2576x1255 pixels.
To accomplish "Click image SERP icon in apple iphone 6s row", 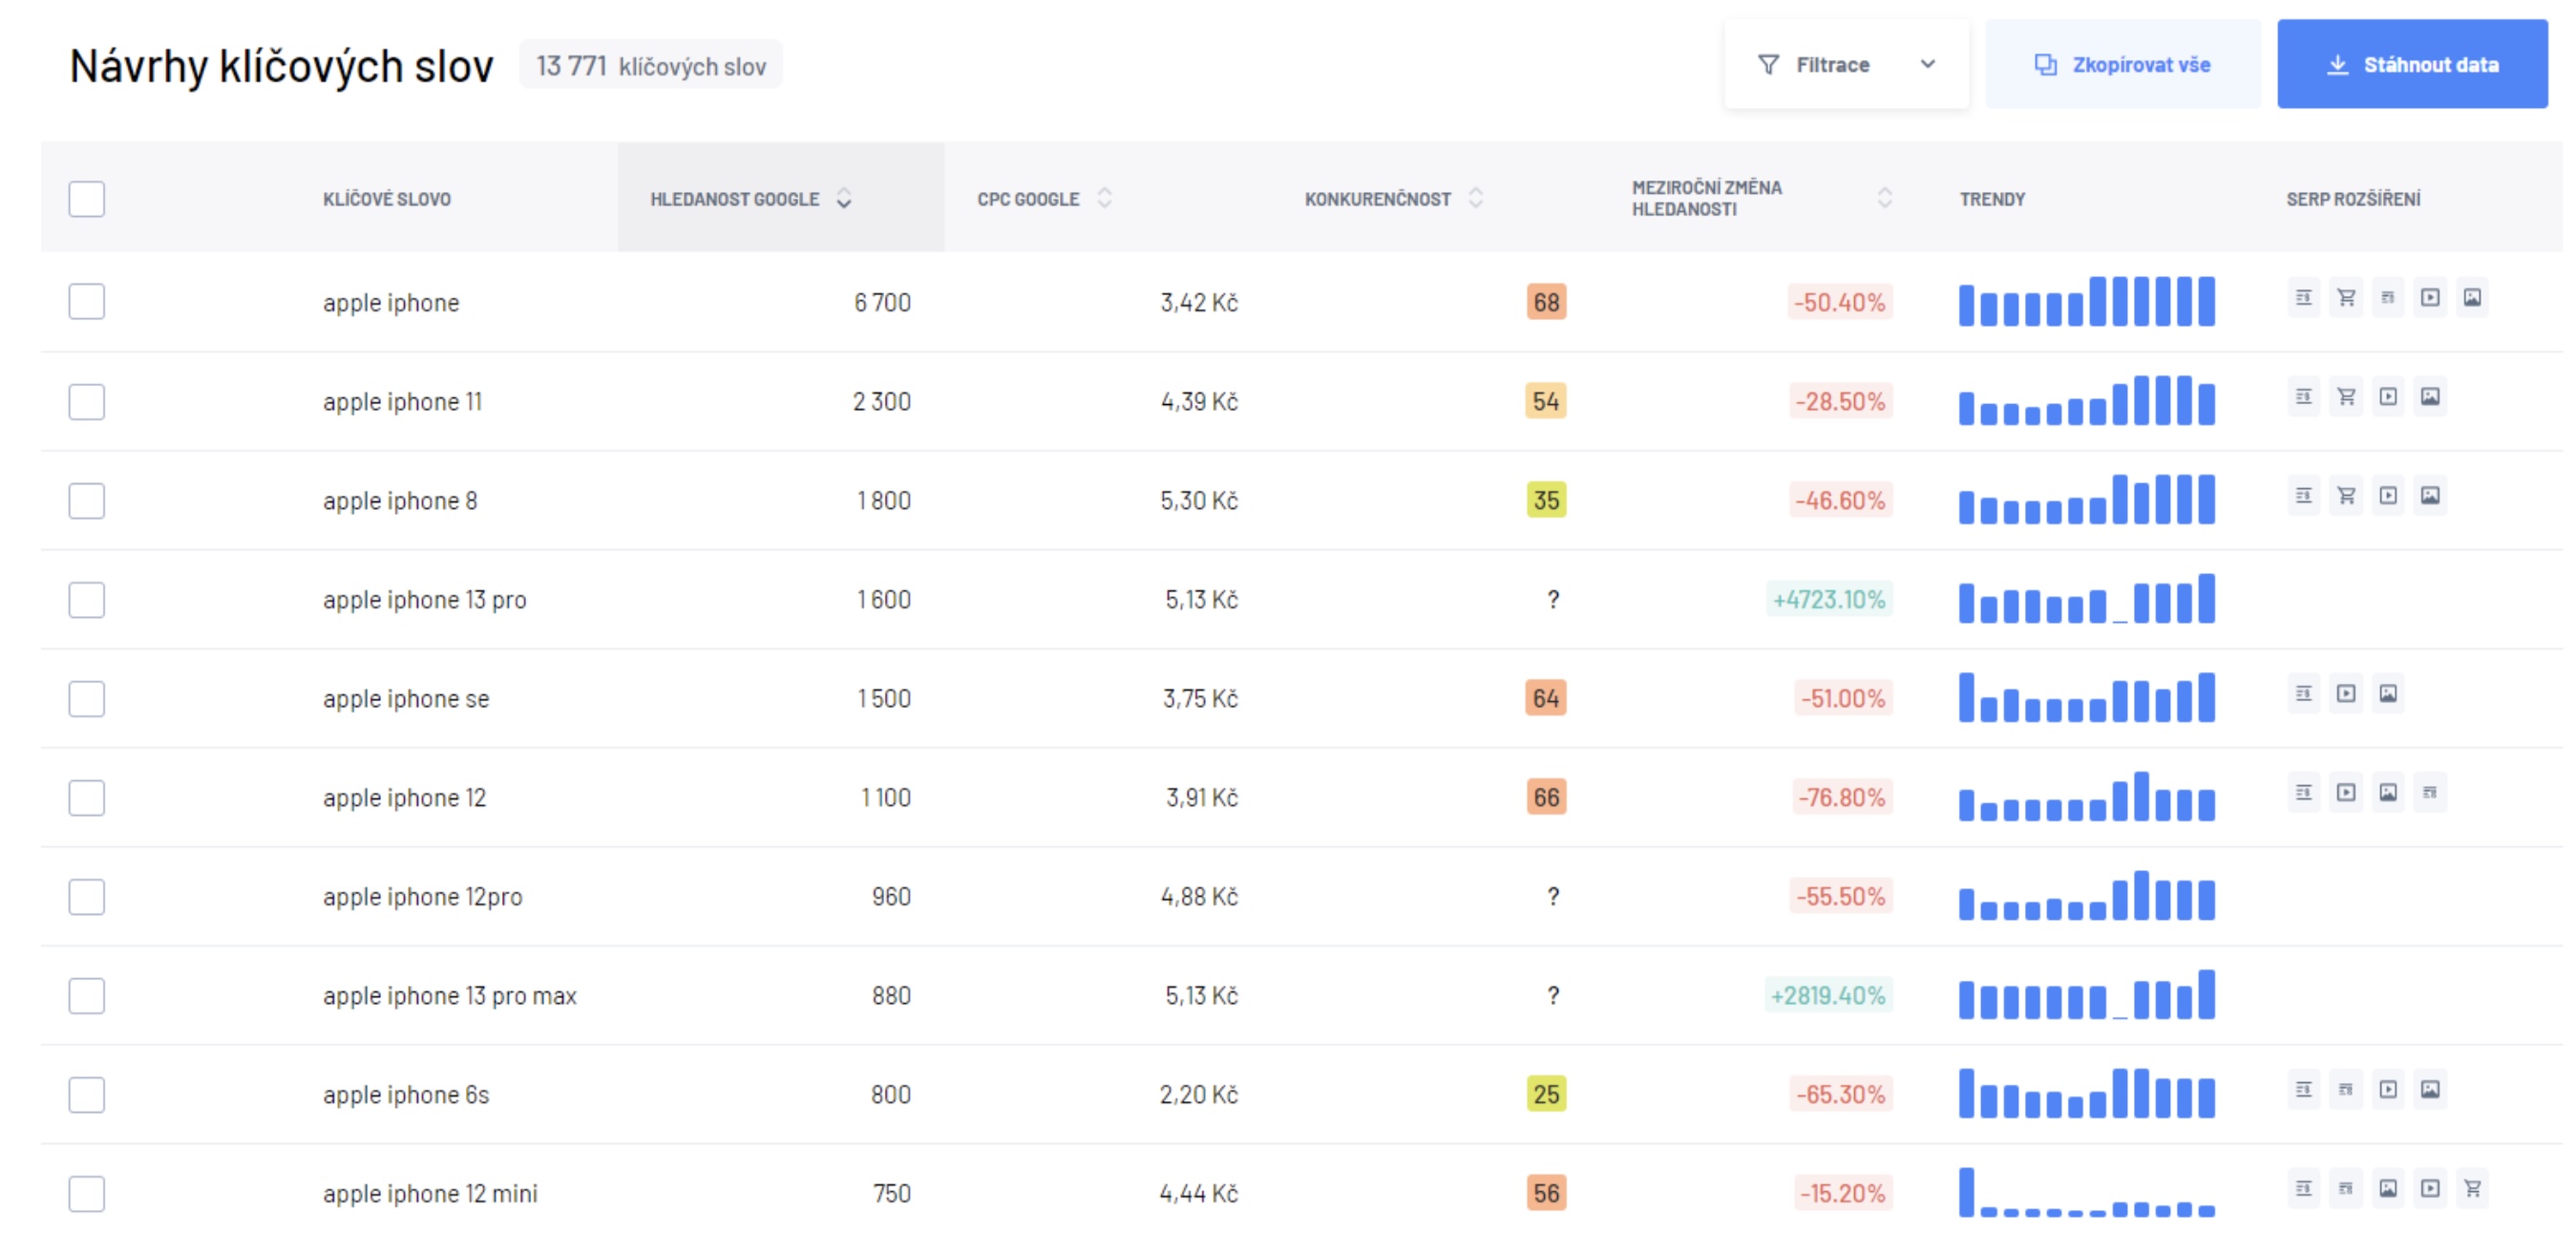I will click(2429, 1090).
